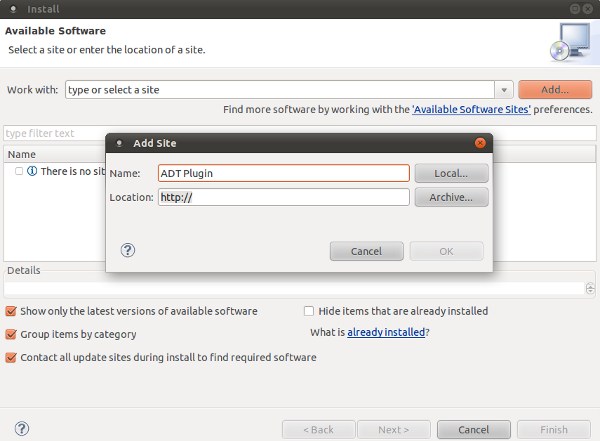Open the 'Available Software Sites' preferences link
Screen dimensions: 600x441
(x=471, y=109)
